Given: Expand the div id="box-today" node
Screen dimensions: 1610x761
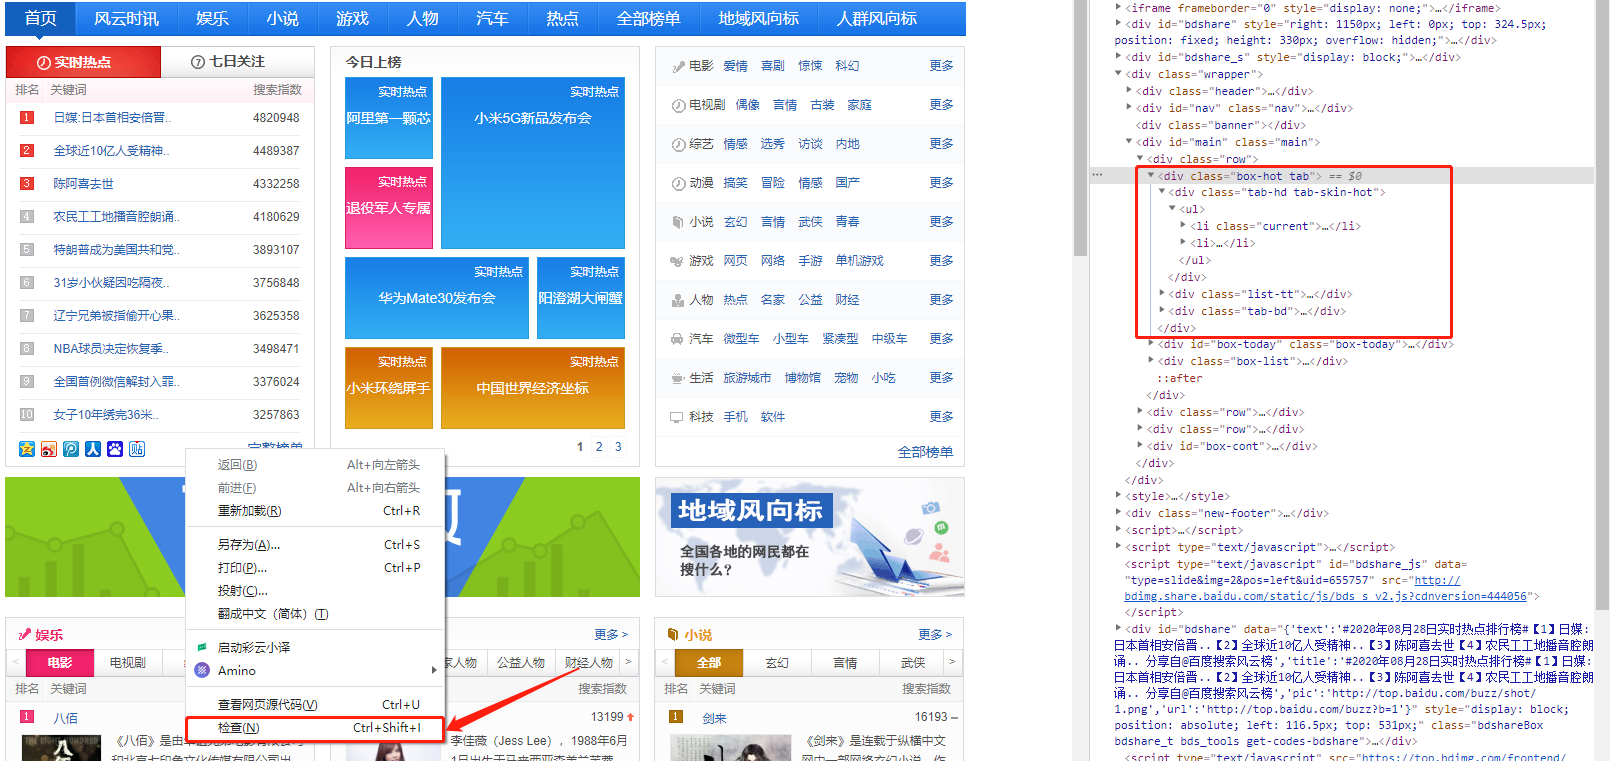Looking at the screenshot, I should pos(1151,344).
